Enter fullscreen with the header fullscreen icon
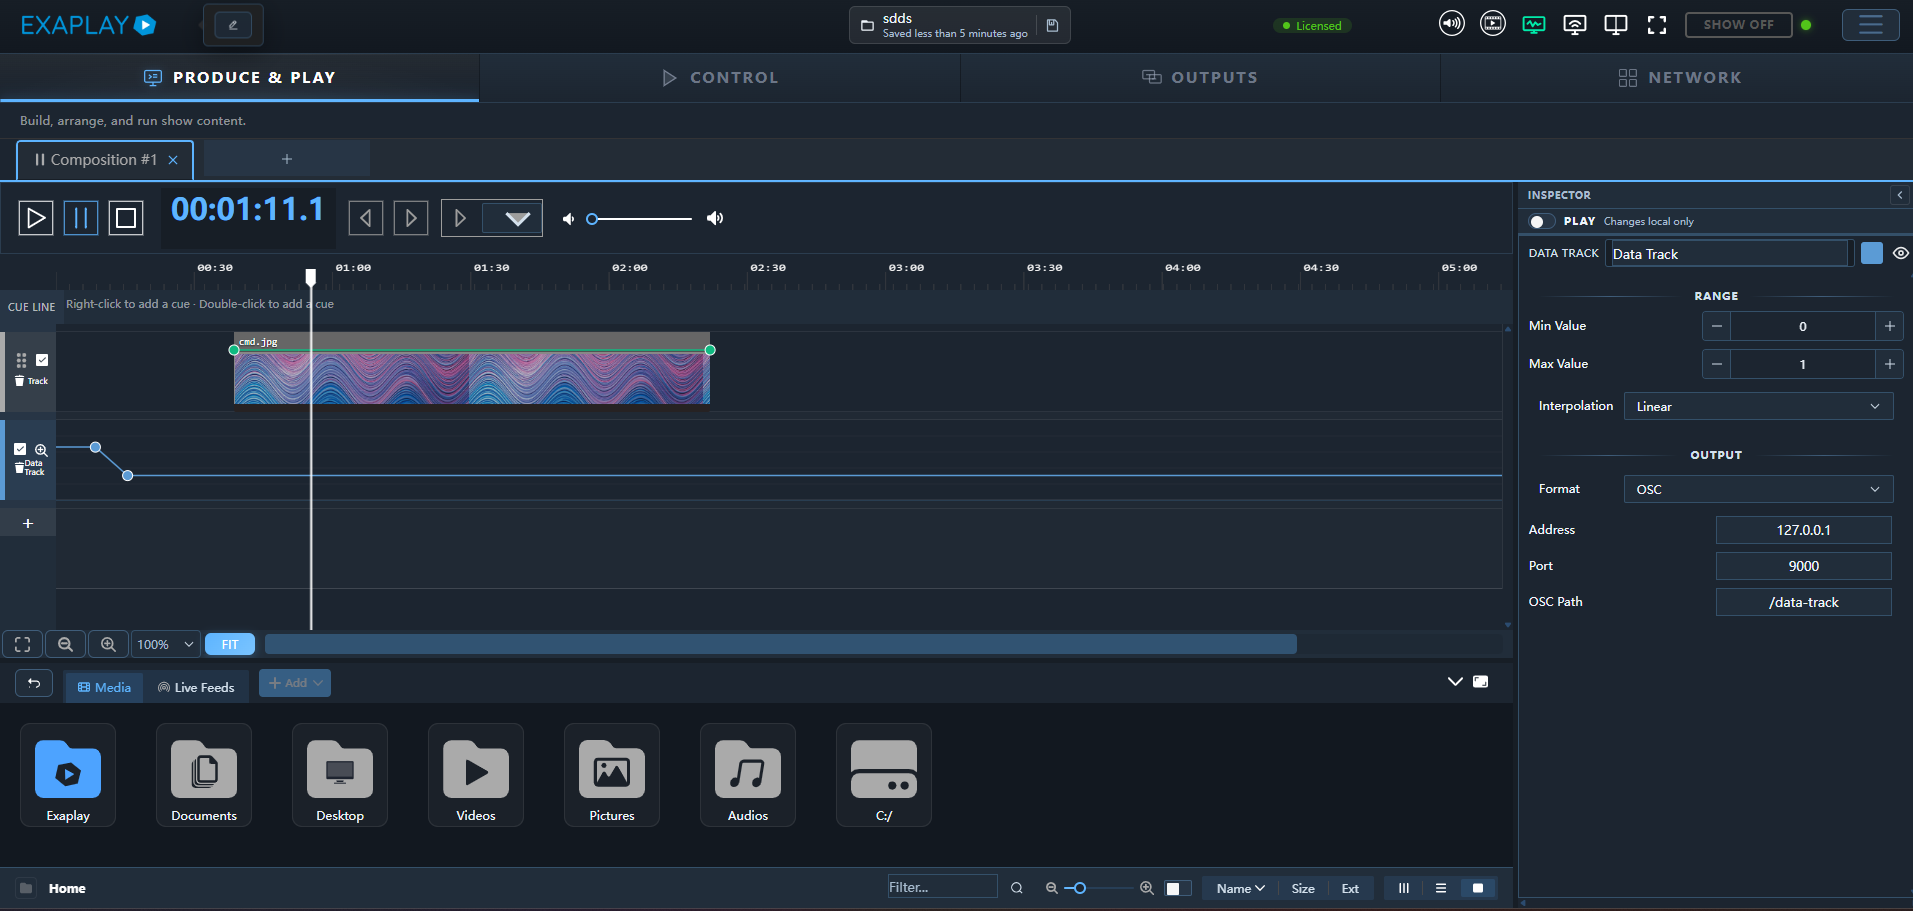 tap(1657, 25)
